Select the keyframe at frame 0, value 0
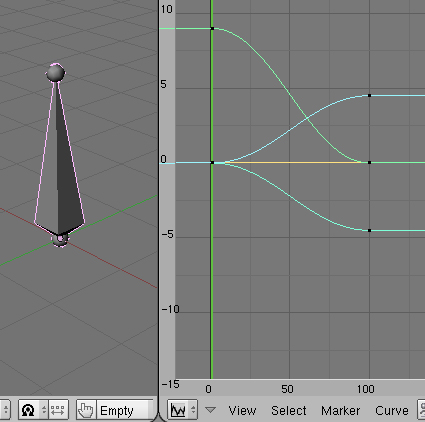This screenshot has width=425, height=422. click(212, 163)
